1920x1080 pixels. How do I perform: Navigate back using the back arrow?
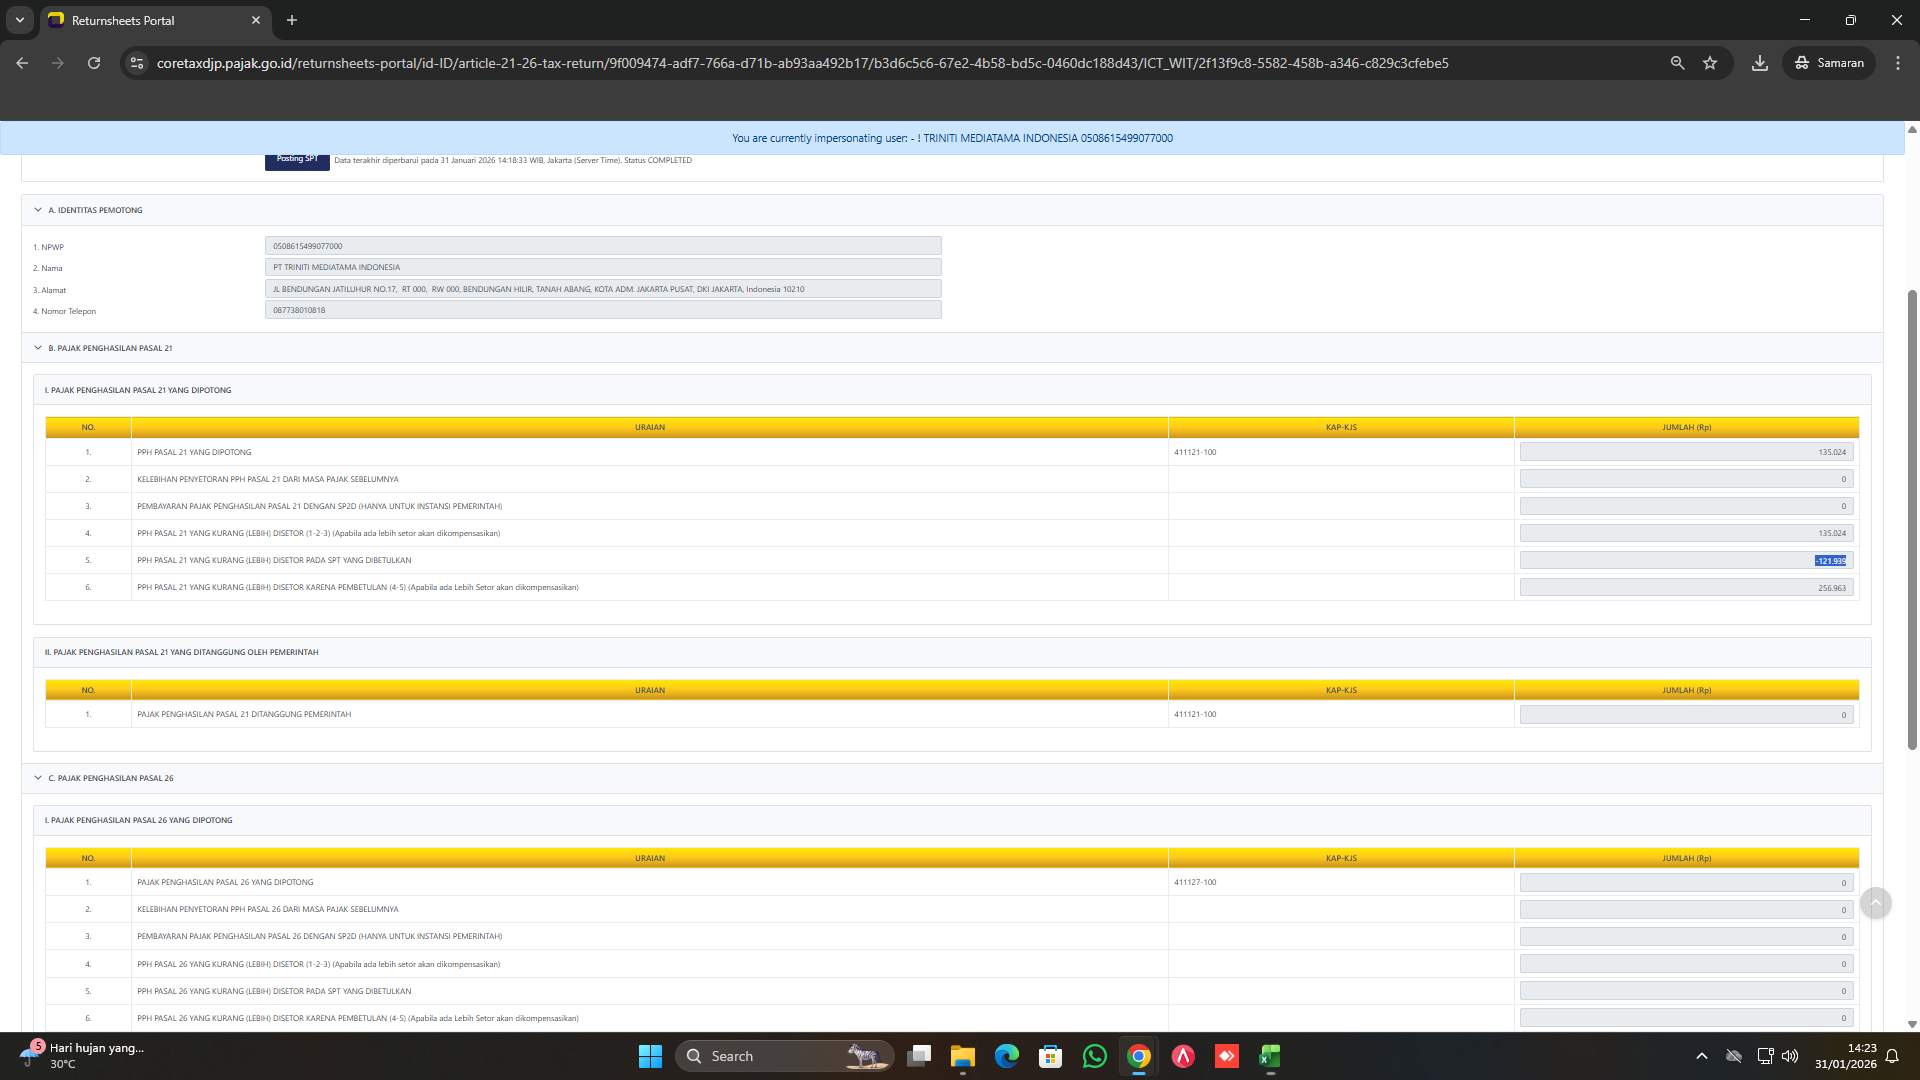(22, 62)
